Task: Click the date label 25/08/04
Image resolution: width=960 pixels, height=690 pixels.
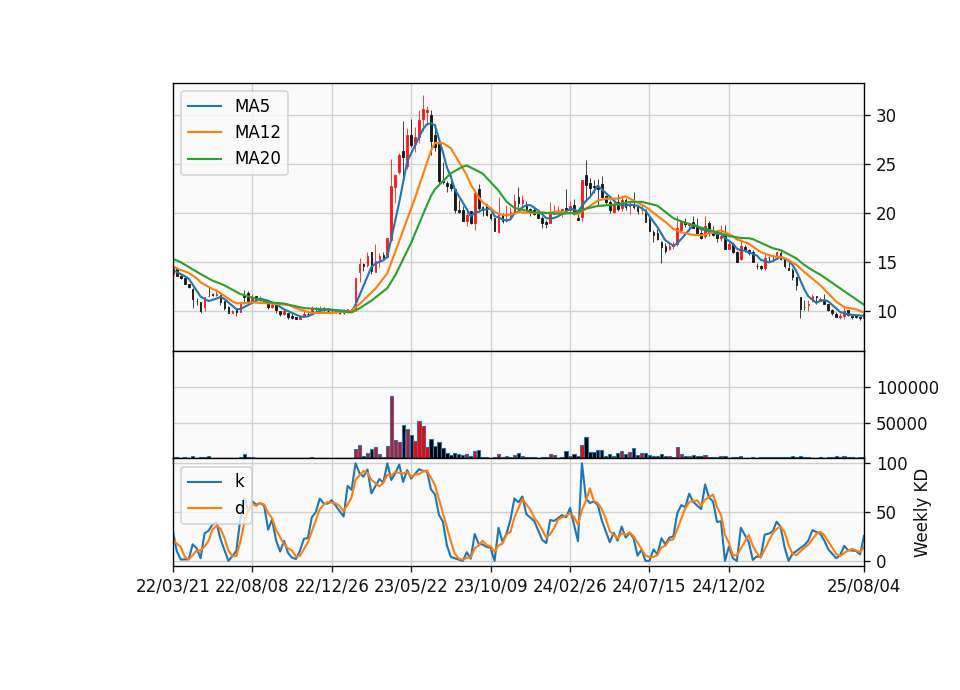Action: (863, 586)
